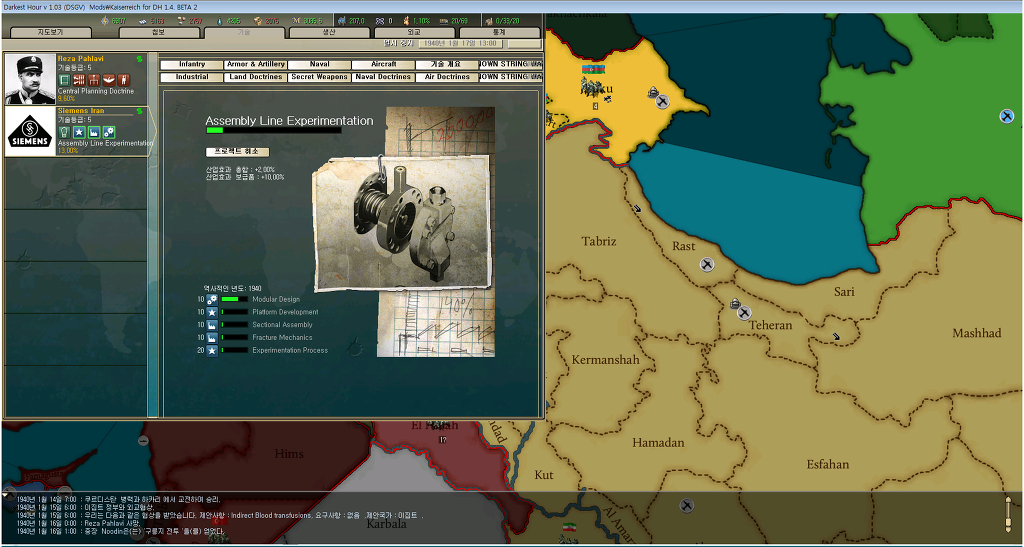Viewport: 1024px width, 547px height.
Task: Open the Armor & Artillery technology category
Action: [x=256, y=65]
